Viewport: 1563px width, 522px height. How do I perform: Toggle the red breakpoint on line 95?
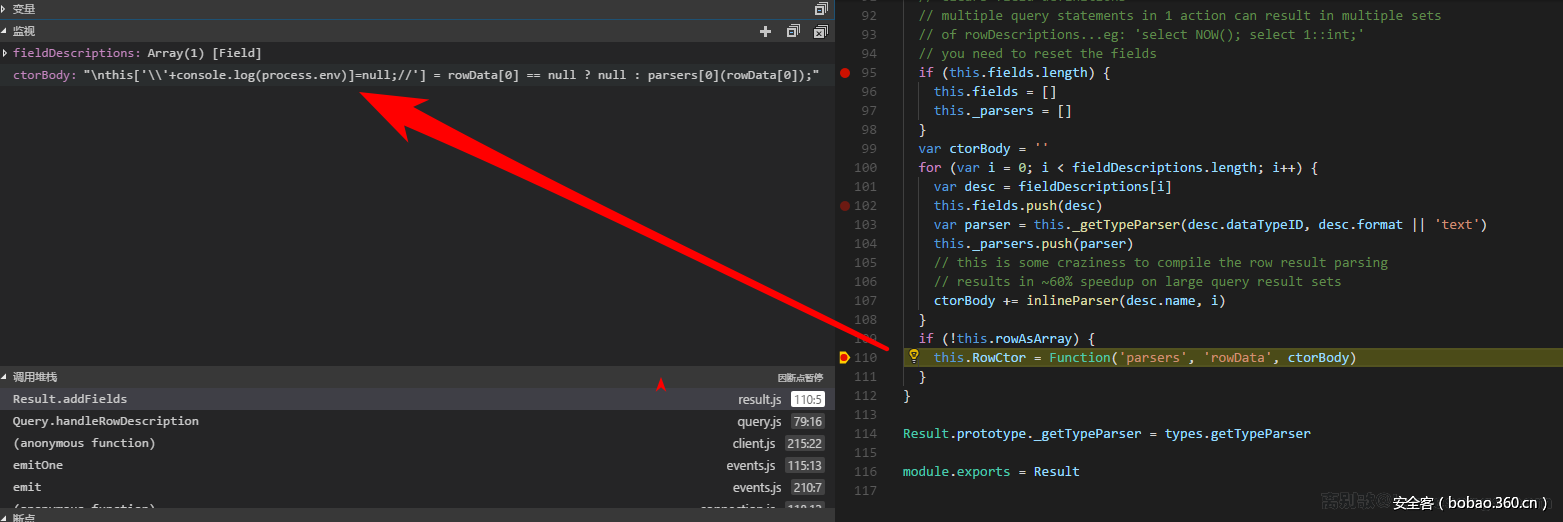point(845,73)
